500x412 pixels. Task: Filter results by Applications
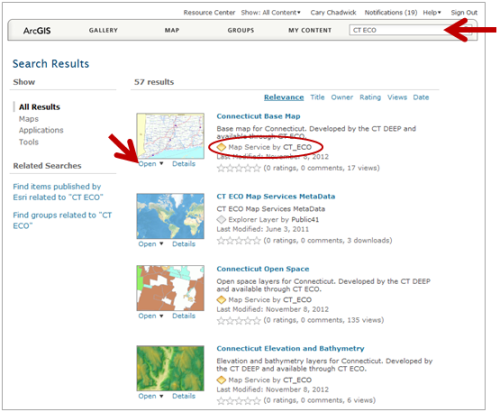(x=41, y=130)
